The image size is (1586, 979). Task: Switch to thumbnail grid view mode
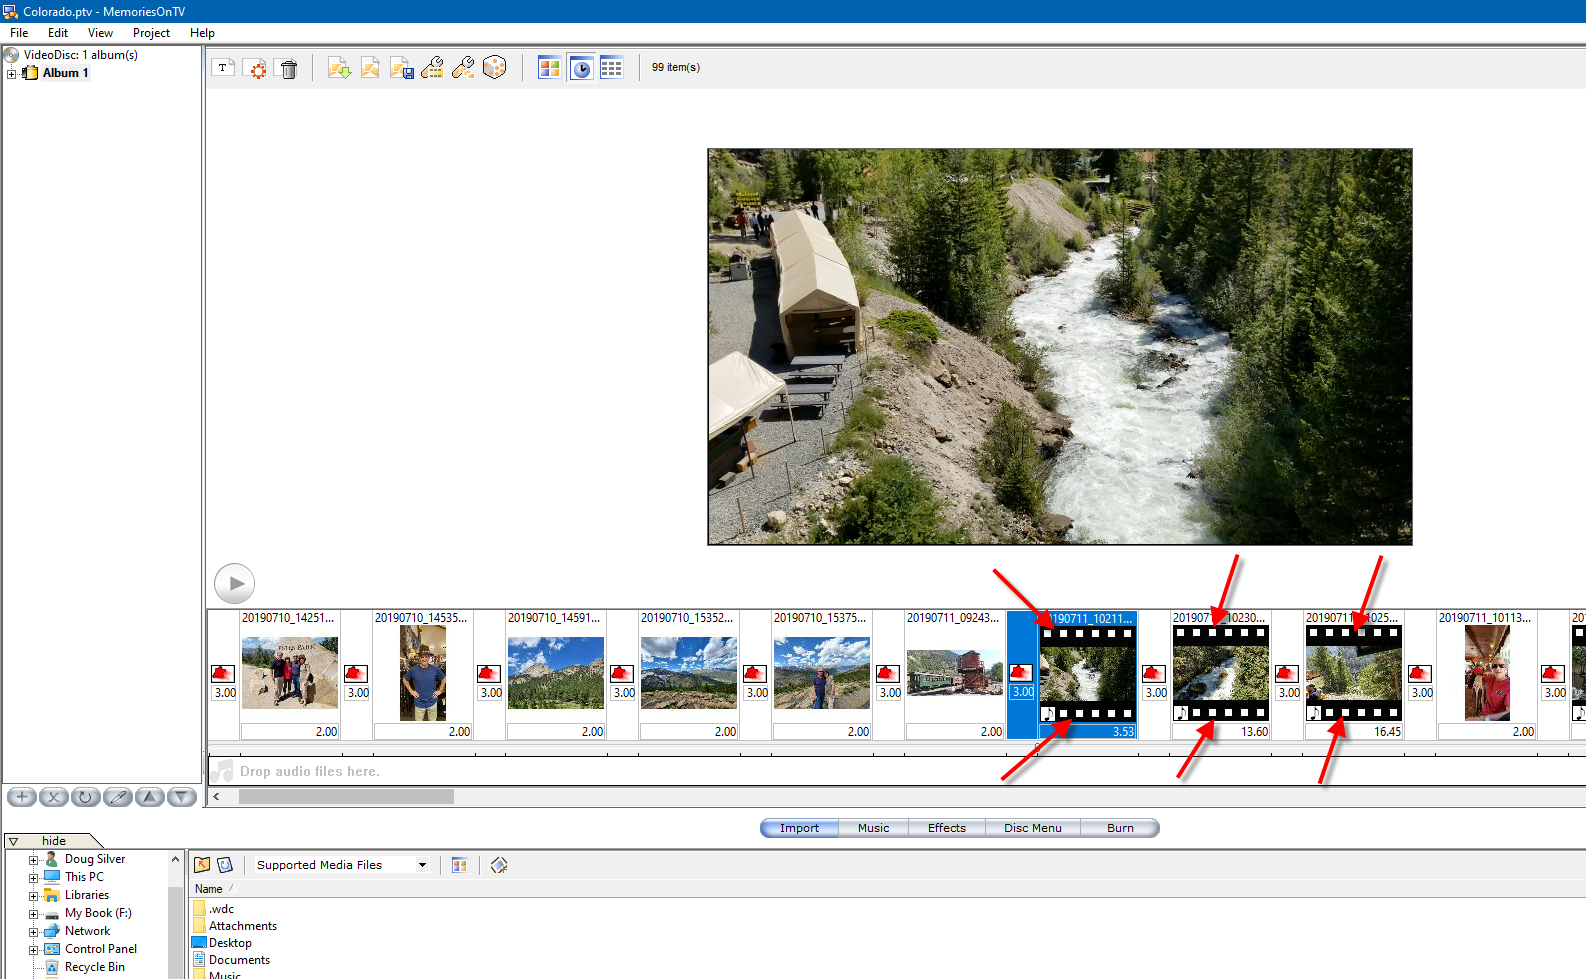(x=549, y=68)
